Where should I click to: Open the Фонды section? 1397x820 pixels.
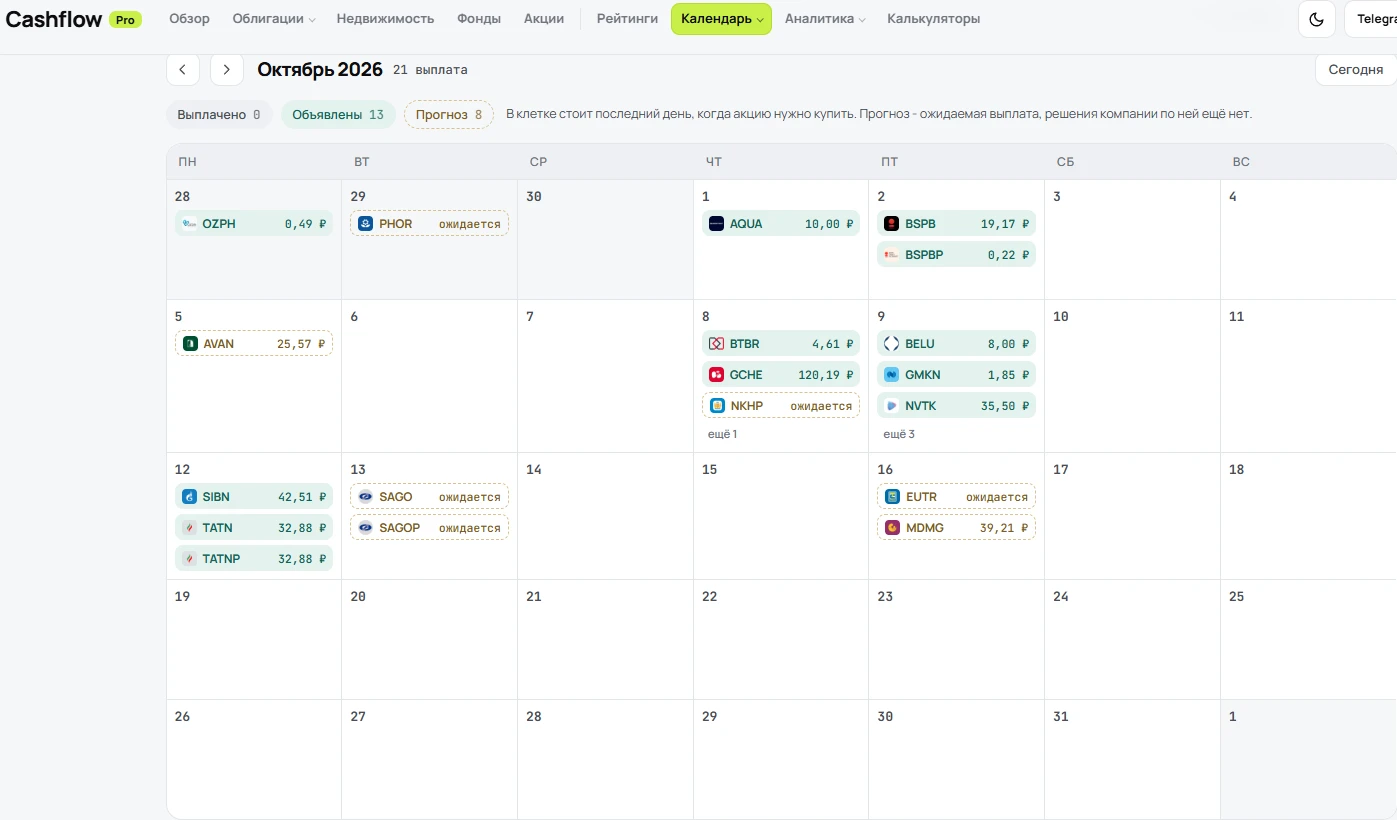tap(479, 19)
